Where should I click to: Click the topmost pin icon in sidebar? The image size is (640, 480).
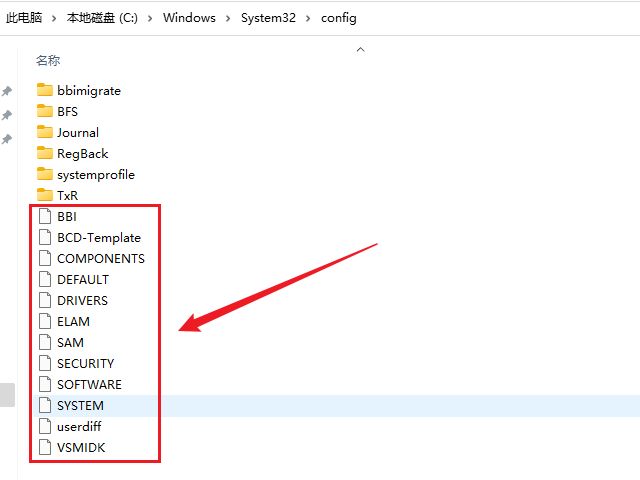(7, 91)
